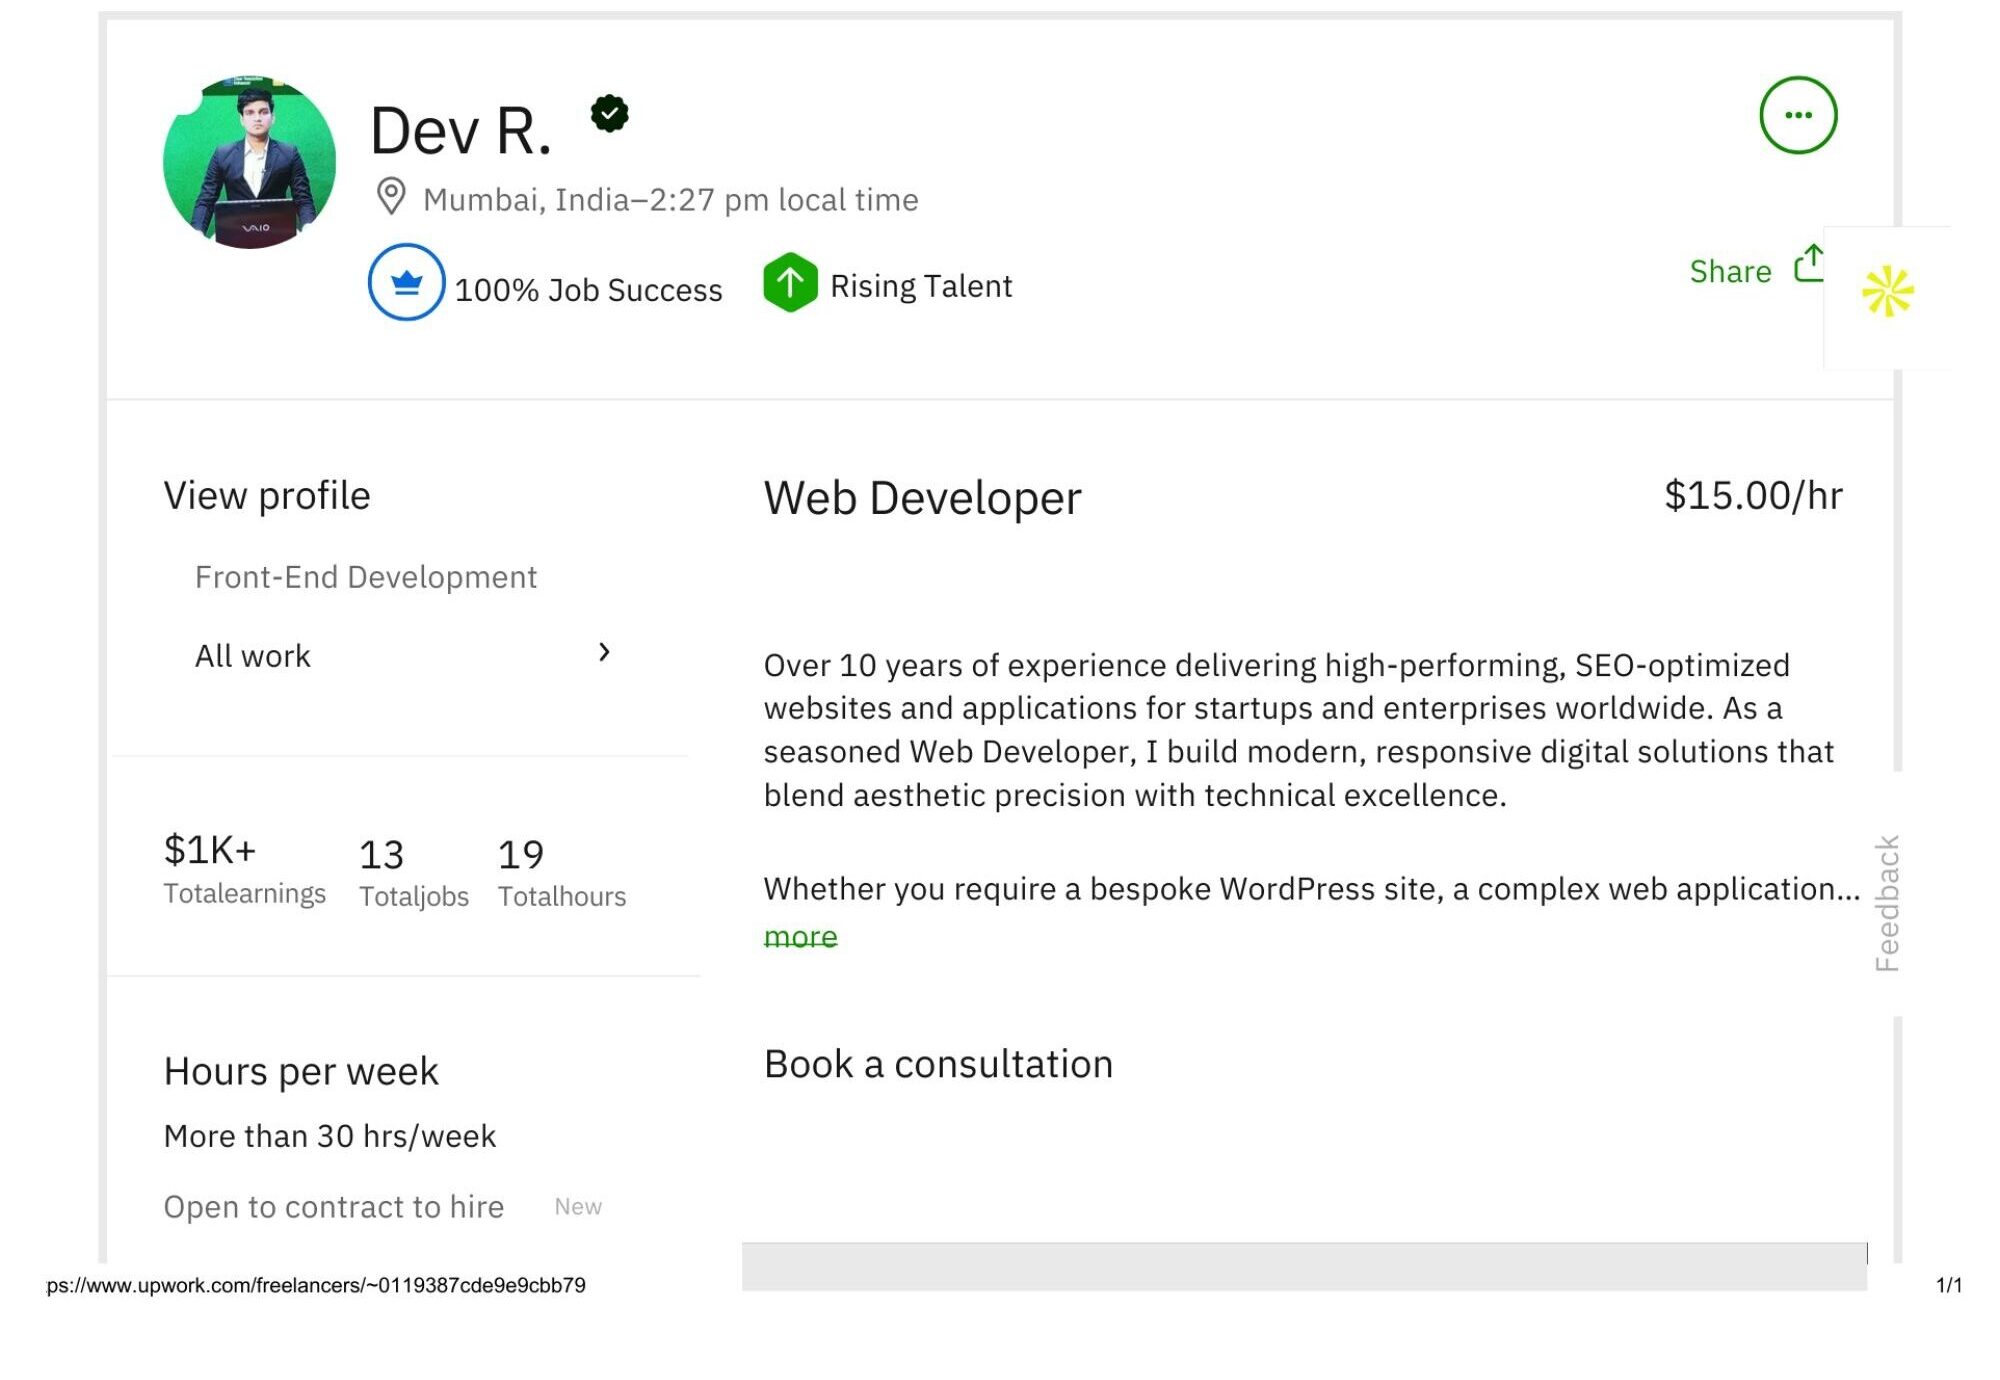Click the $1K+ Total earnings stat
The height and width of the screenshot is (1380, 2000).
click(210, 850)
